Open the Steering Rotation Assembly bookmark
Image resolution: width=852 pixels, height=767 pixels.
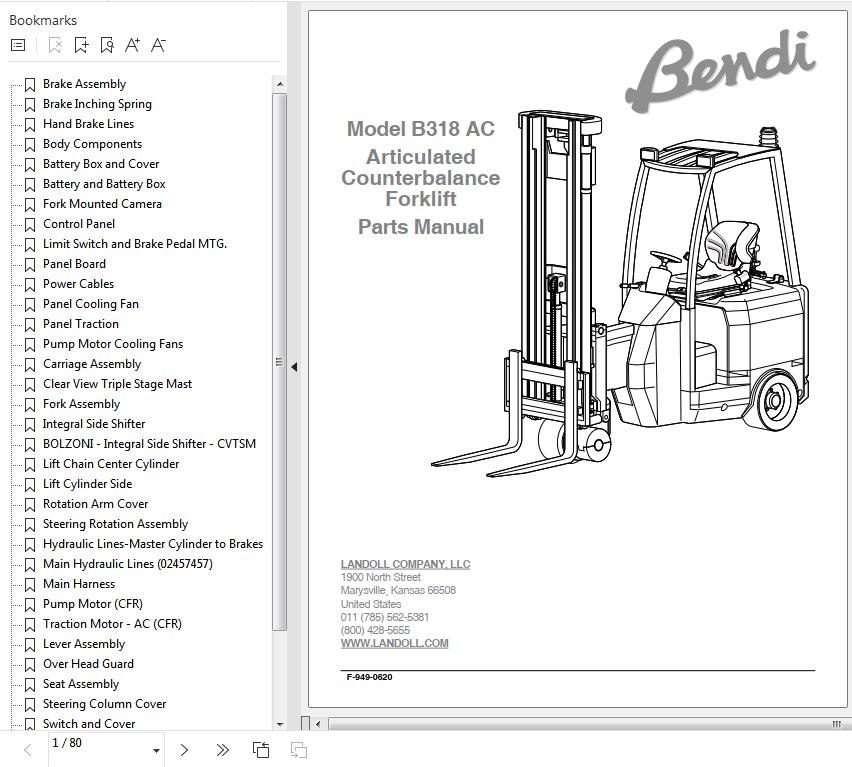click(x=115, y=524)
